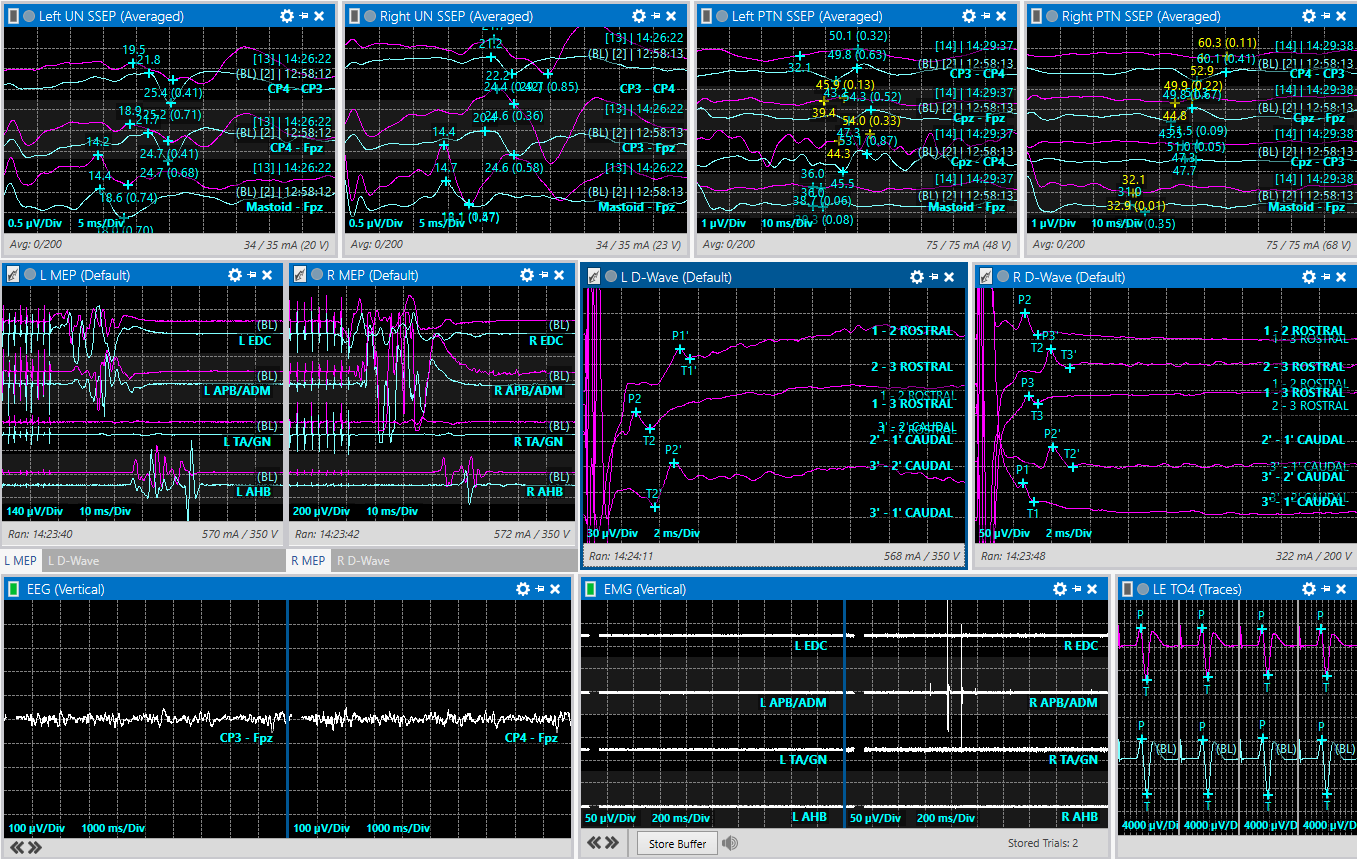Switch to the L D-Wave tab
This screenshot has height=859, width=1357.
click(73, 561)
